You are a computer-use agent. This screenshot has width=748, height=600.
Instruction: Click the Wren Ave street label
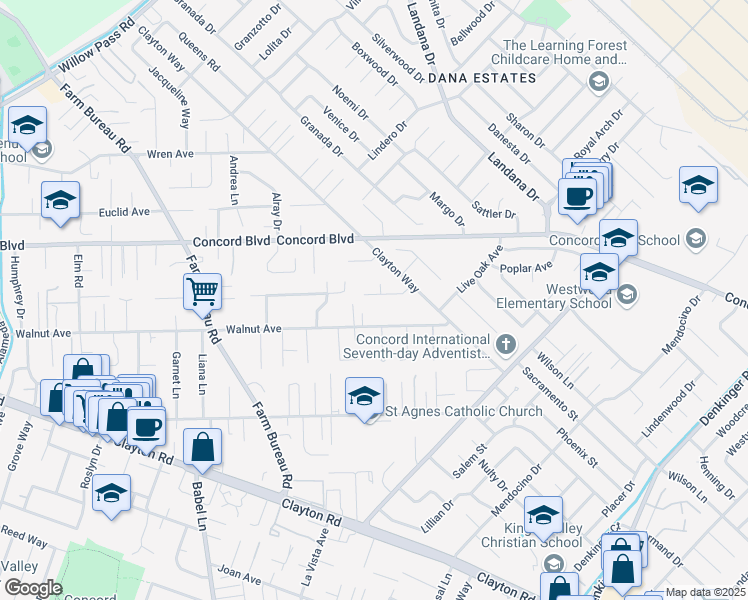point(170,154)
